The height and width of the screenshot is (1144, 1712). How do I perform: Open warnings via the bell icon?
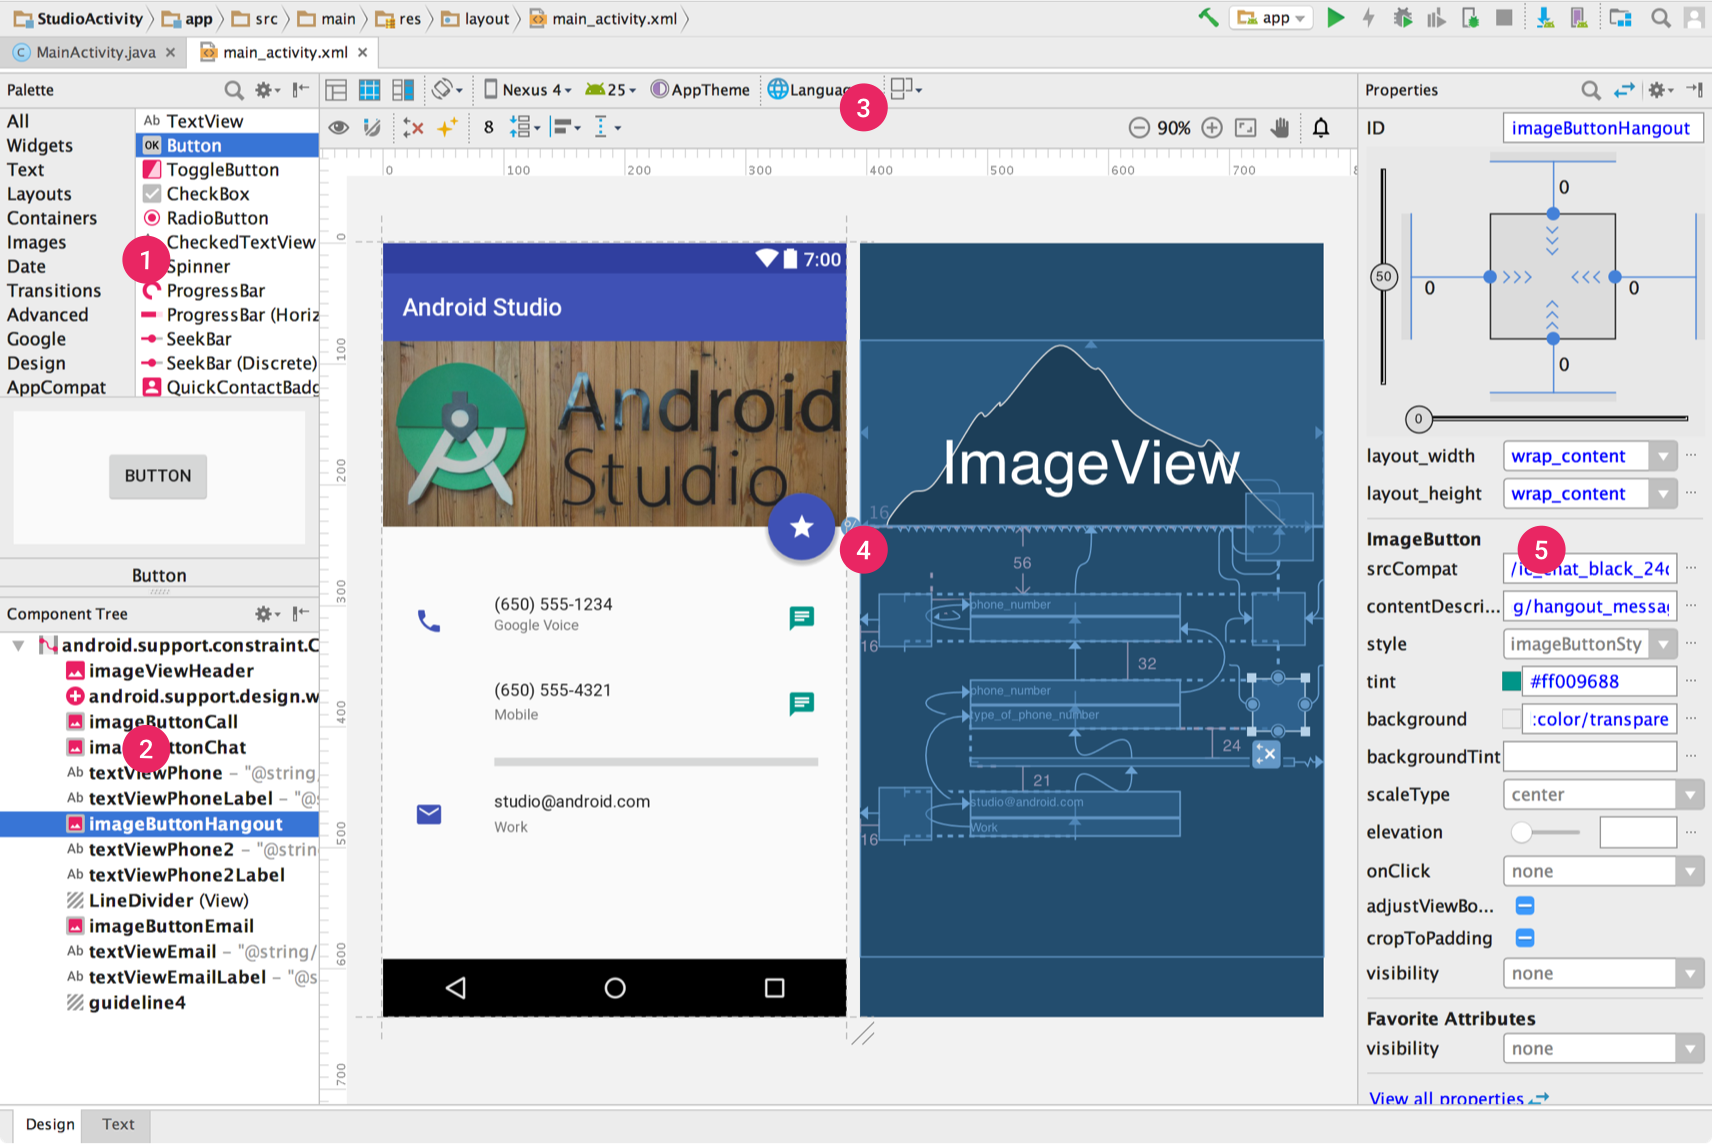point(1321,127)
